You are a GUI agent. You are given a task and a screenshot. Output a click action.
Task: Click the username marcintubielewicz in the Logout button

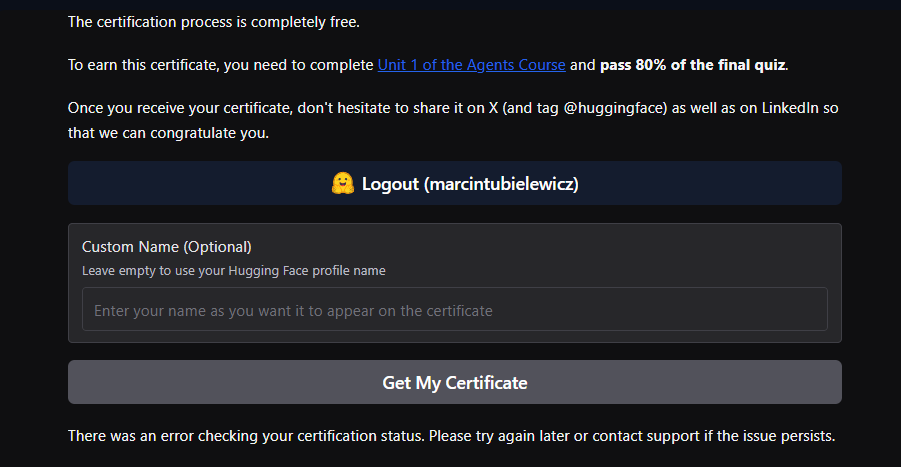tap(501, 184)
